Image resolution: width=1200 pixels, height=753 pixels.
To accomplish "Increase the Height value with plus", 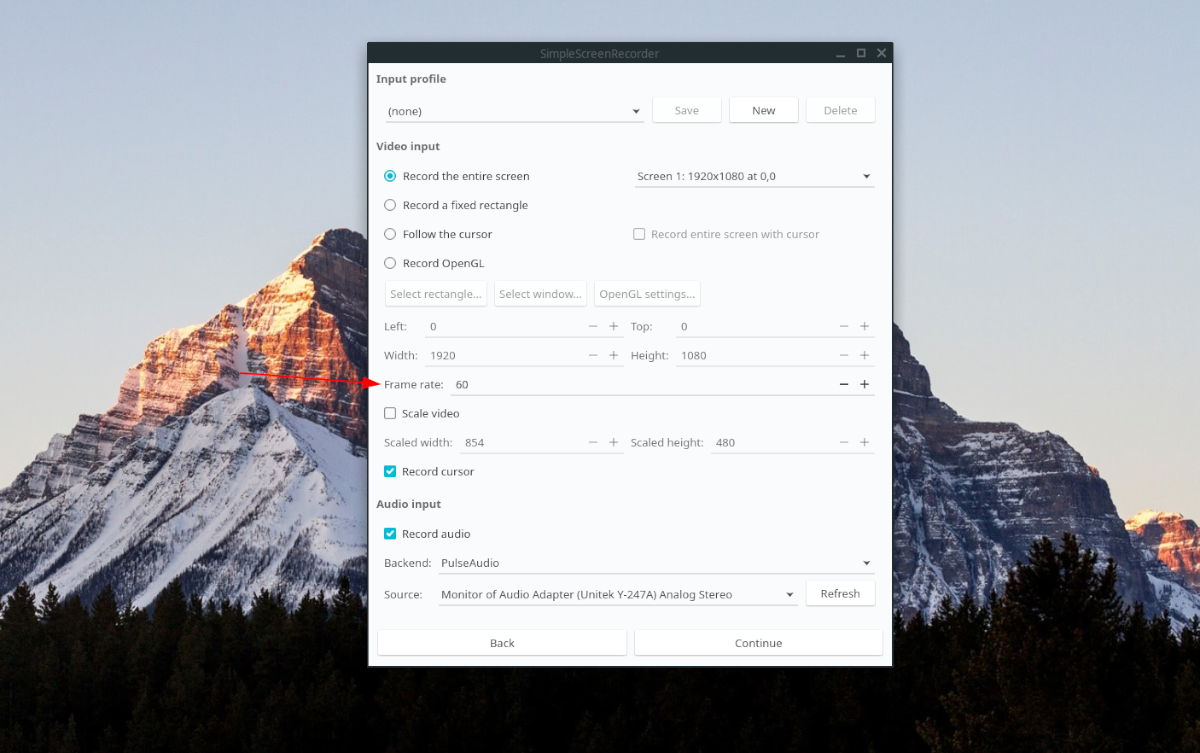I will click(865, 355).
